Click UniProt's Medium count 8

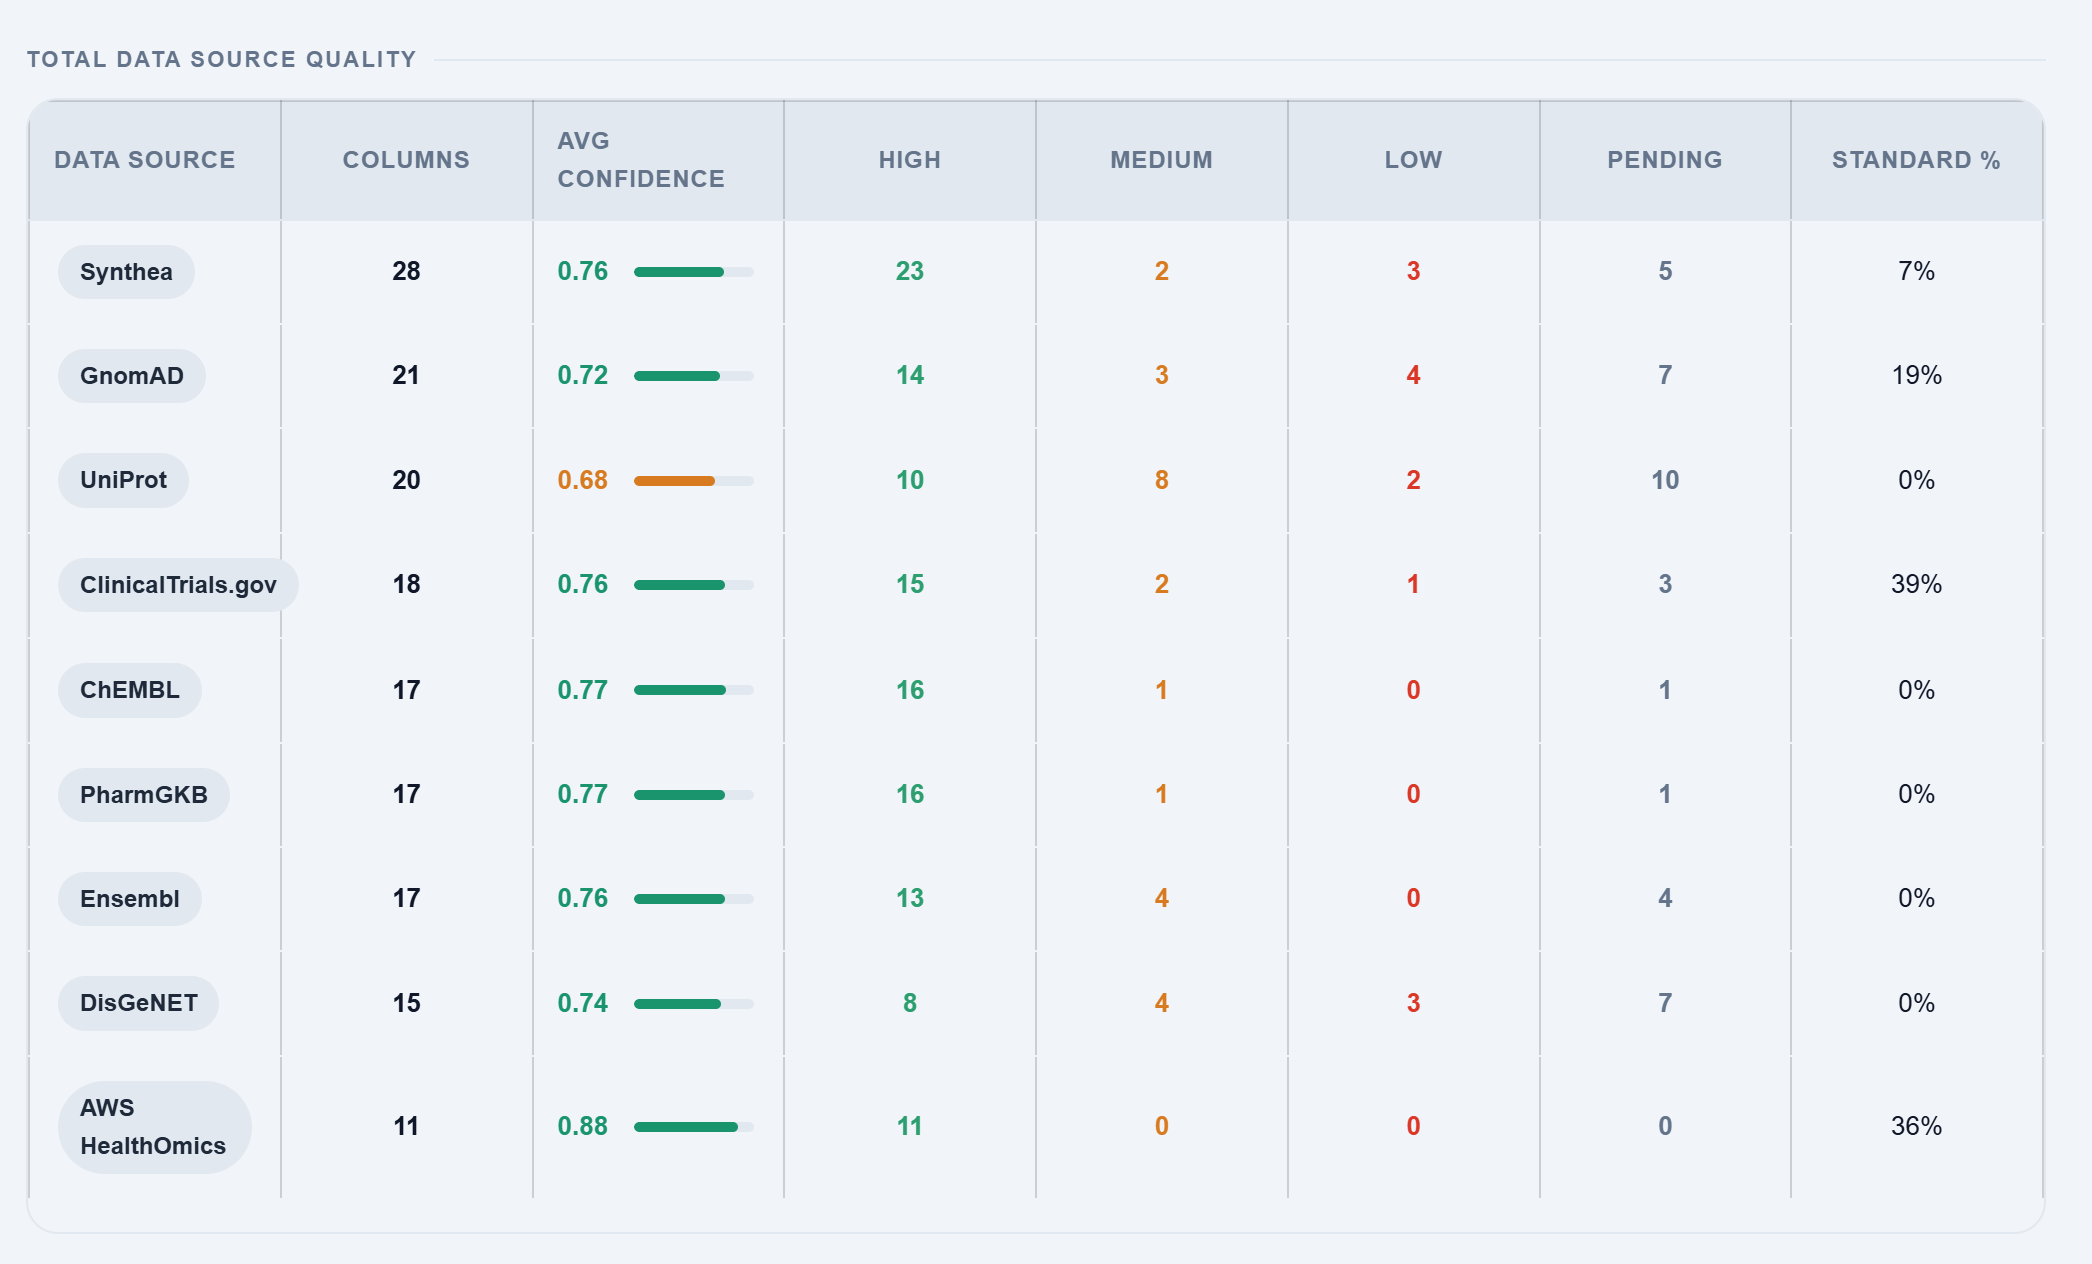click(1162, 480)
